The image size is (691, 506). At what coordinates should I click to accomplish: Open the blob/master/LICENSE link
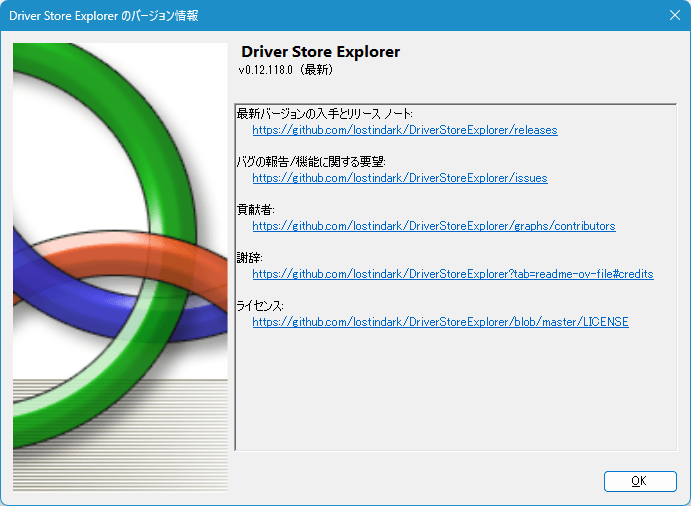[440, 322]
